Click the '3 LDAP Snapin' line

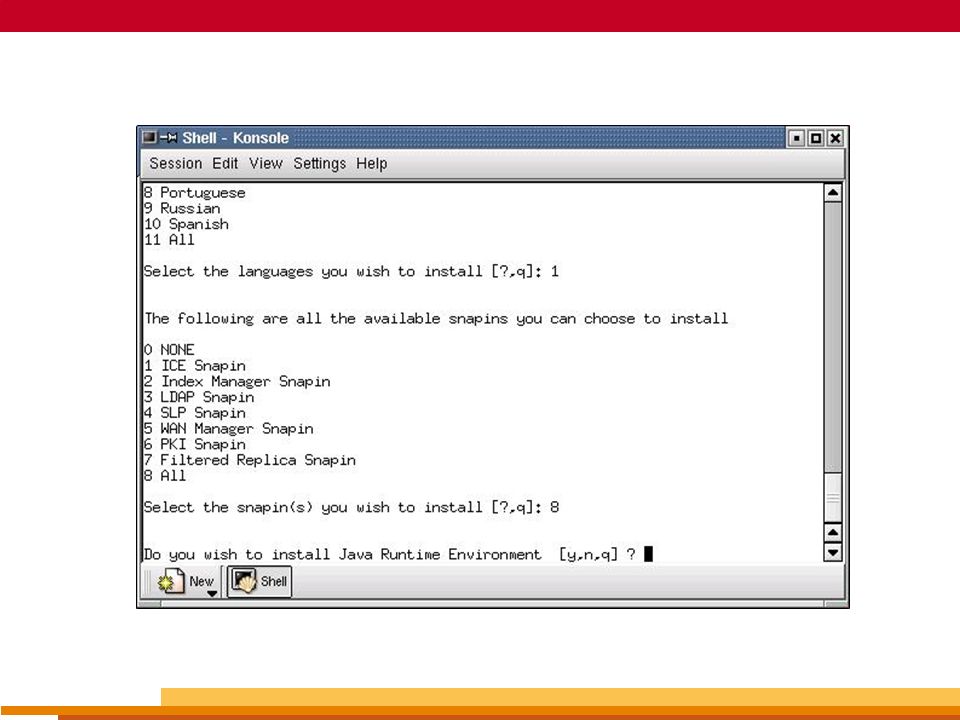(x=199, y=397)
